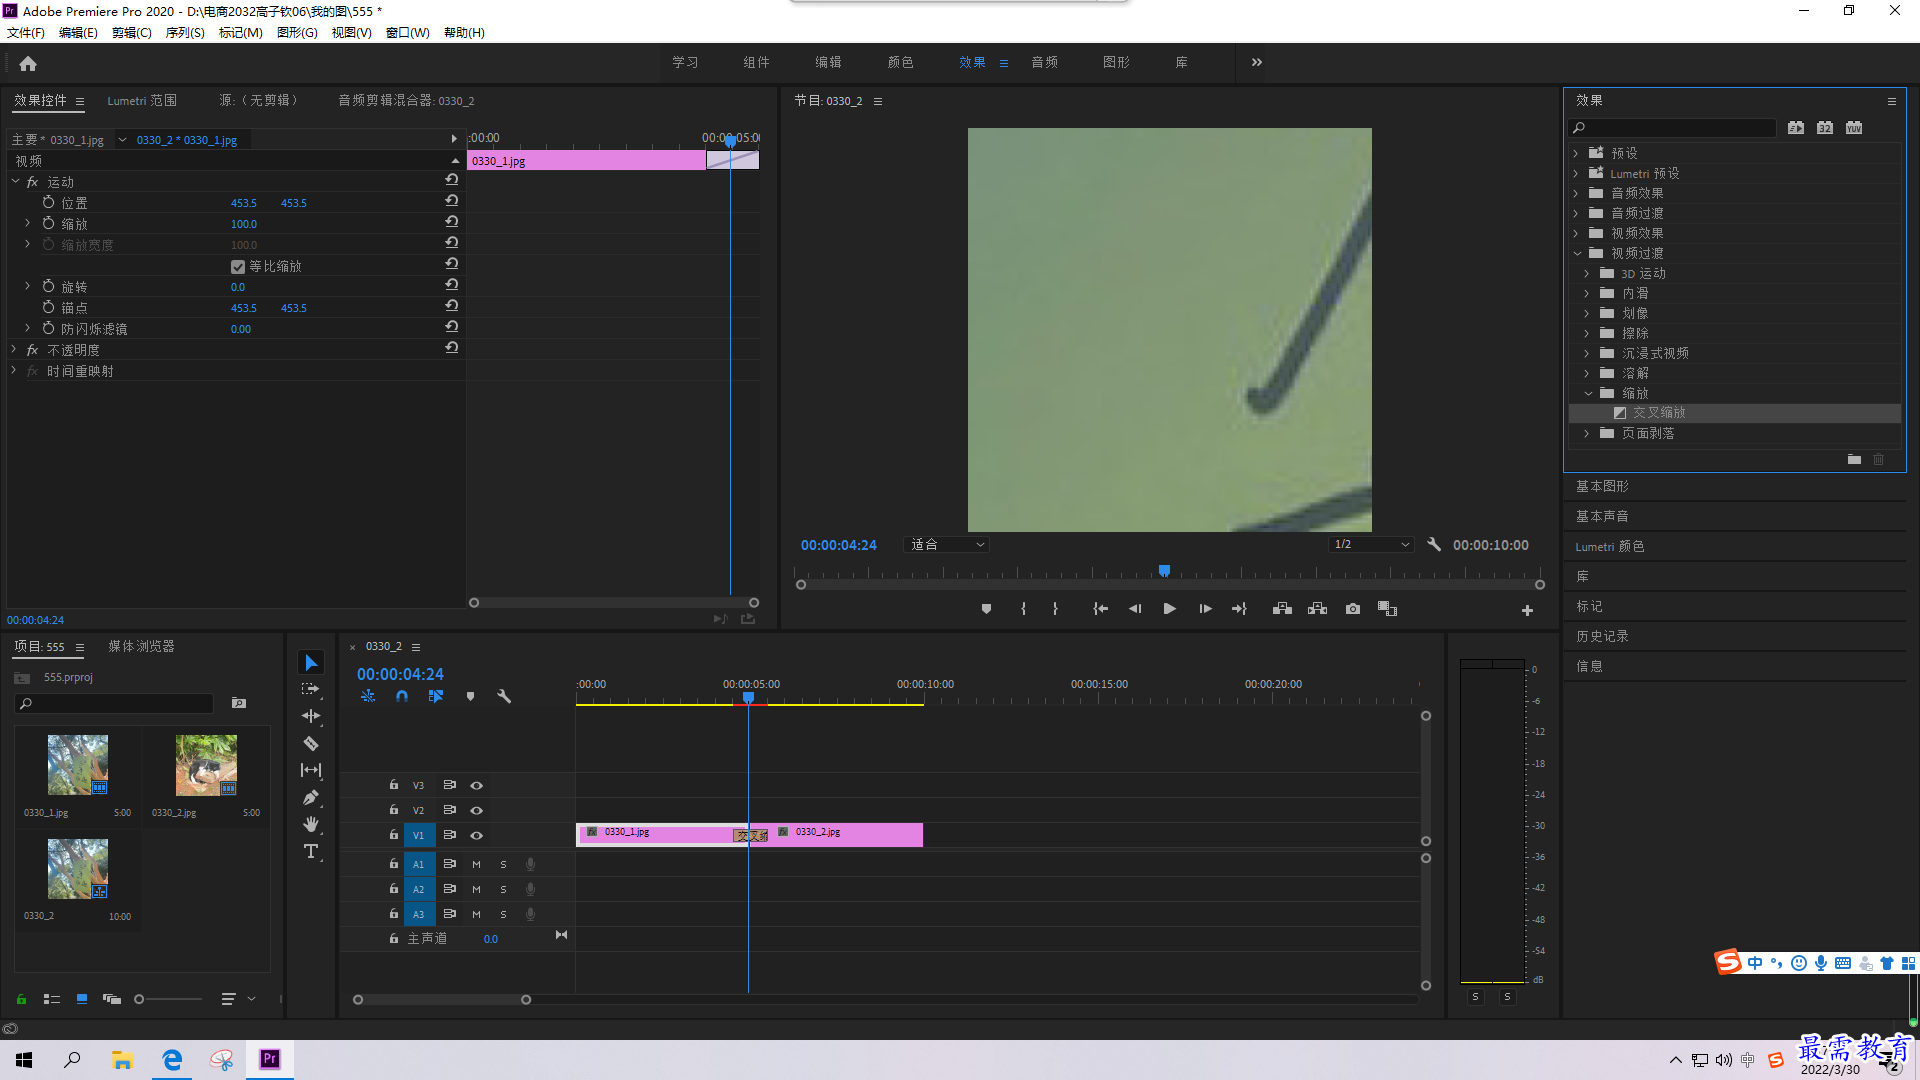Viewport: 1920px width, 1080px height.
Task: Export frame with camera icon
Action: click(x=1352, y=608)
